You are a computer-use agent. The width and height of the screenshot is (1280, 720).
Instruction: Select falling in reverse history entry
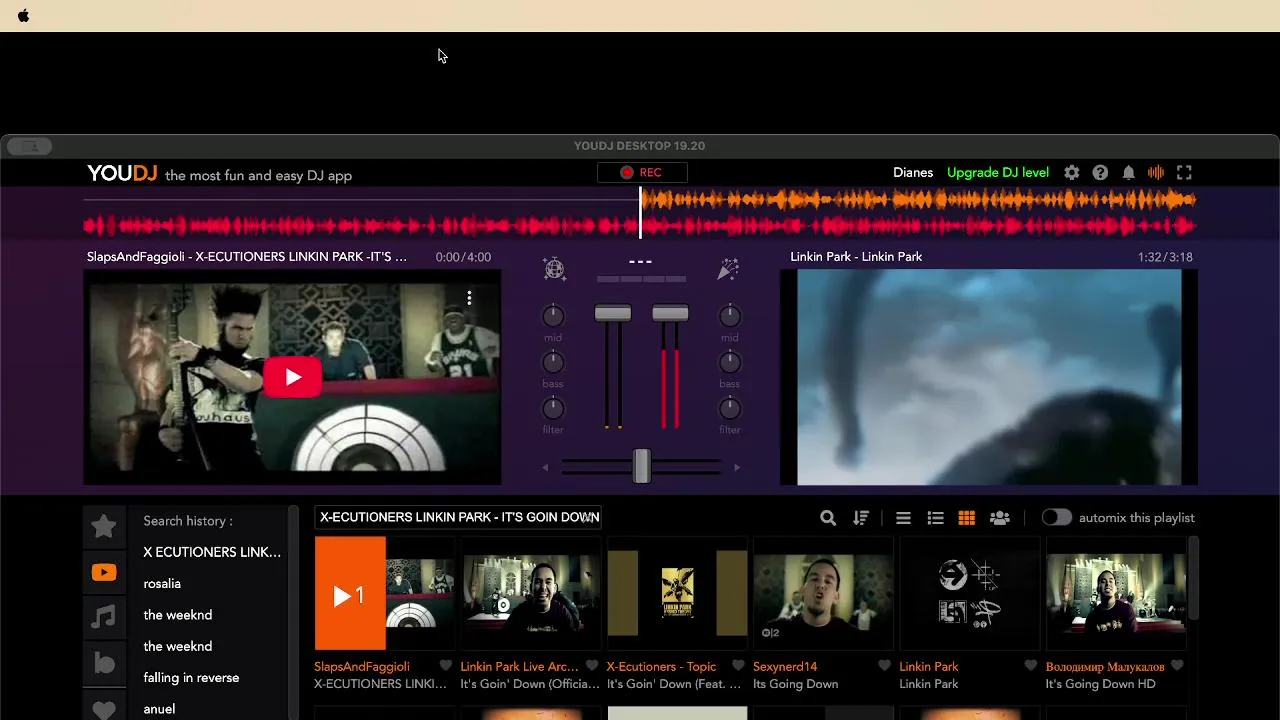[x=191, y=677]
